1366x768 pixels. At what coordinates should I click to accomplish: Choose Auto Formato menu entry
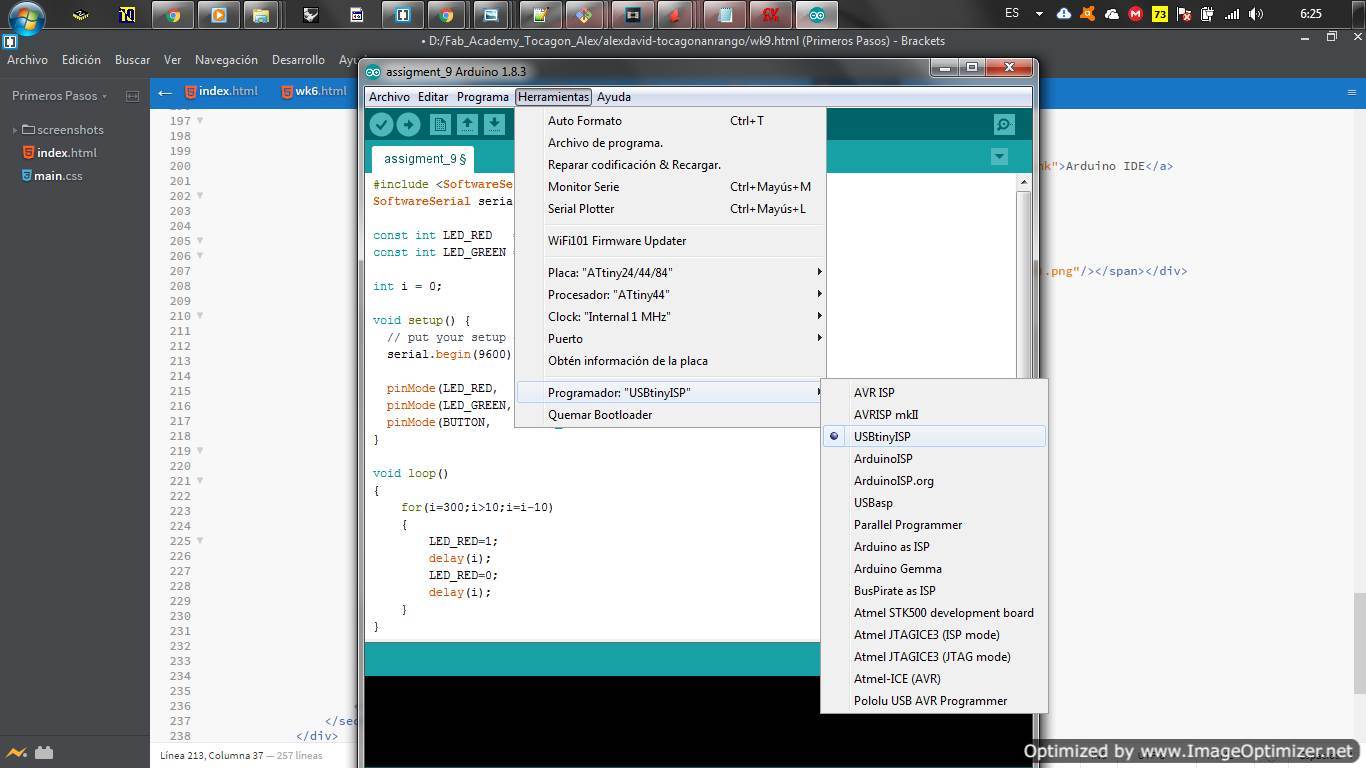click(x=671, y=121)
